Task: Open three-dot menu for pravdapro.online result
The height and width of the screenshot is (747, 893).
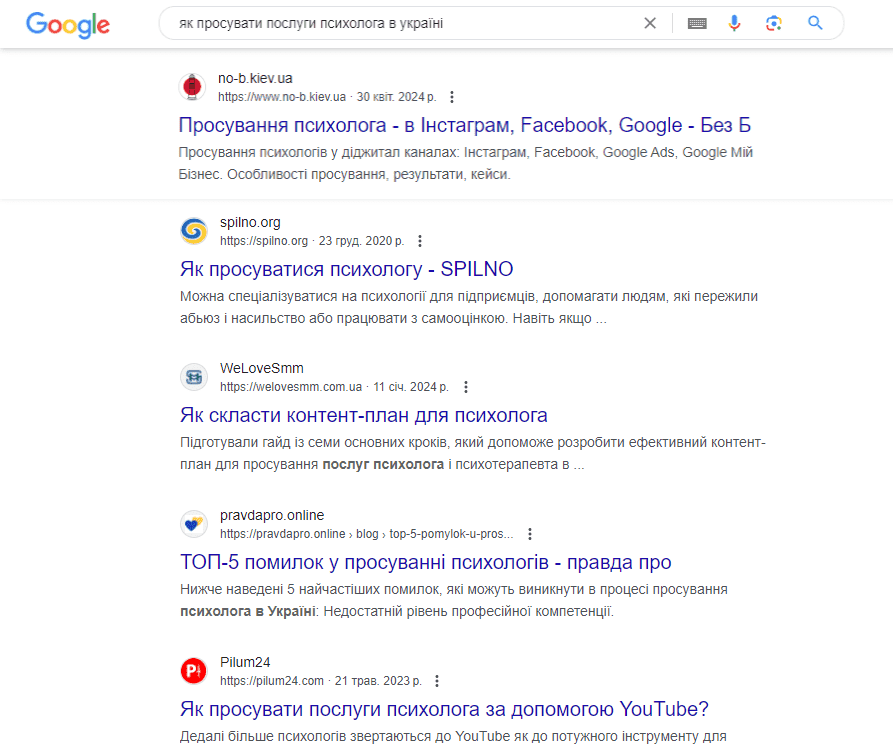Action: click(530, 534)
